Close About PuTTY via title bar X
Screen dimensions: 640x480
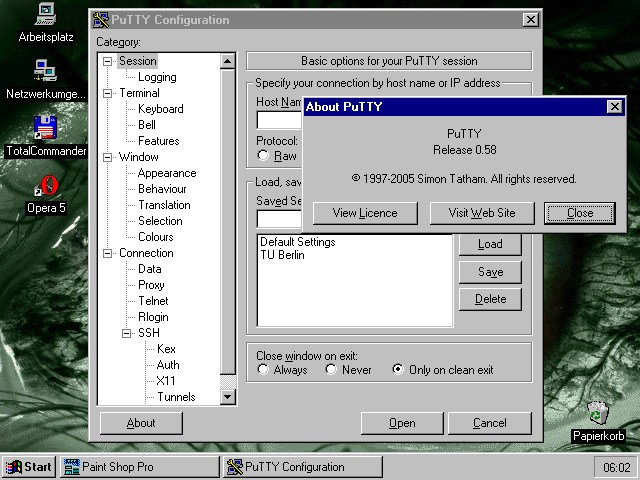pos(614,107)
